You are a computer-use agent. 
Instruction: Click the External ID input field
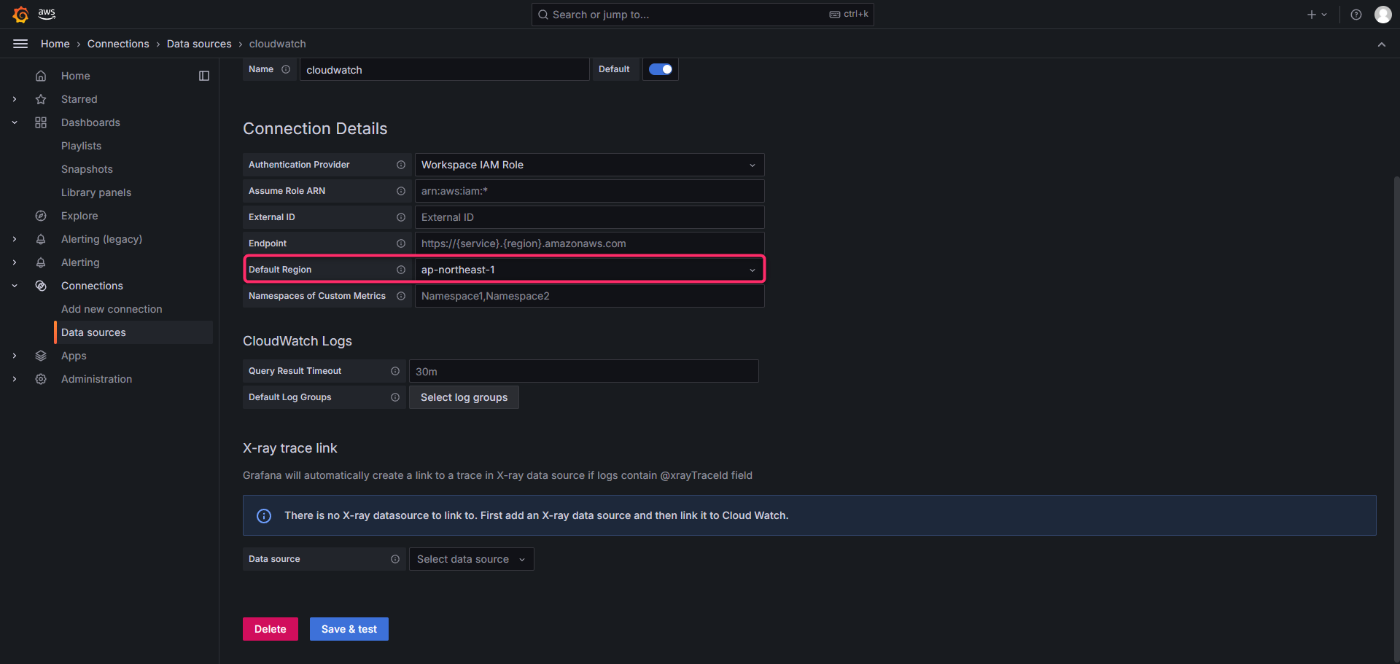tap(589, 217)
